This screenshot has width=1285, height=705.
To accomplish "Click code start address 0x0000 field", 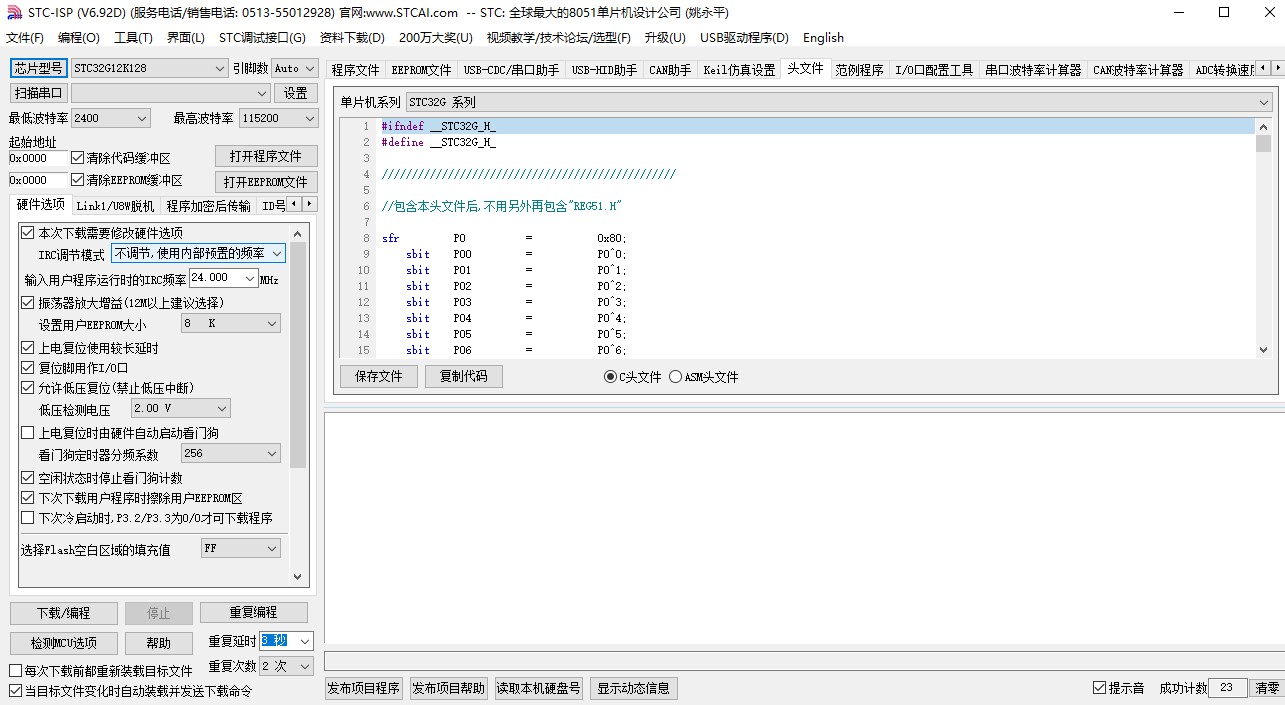I will tap(38, 158).
